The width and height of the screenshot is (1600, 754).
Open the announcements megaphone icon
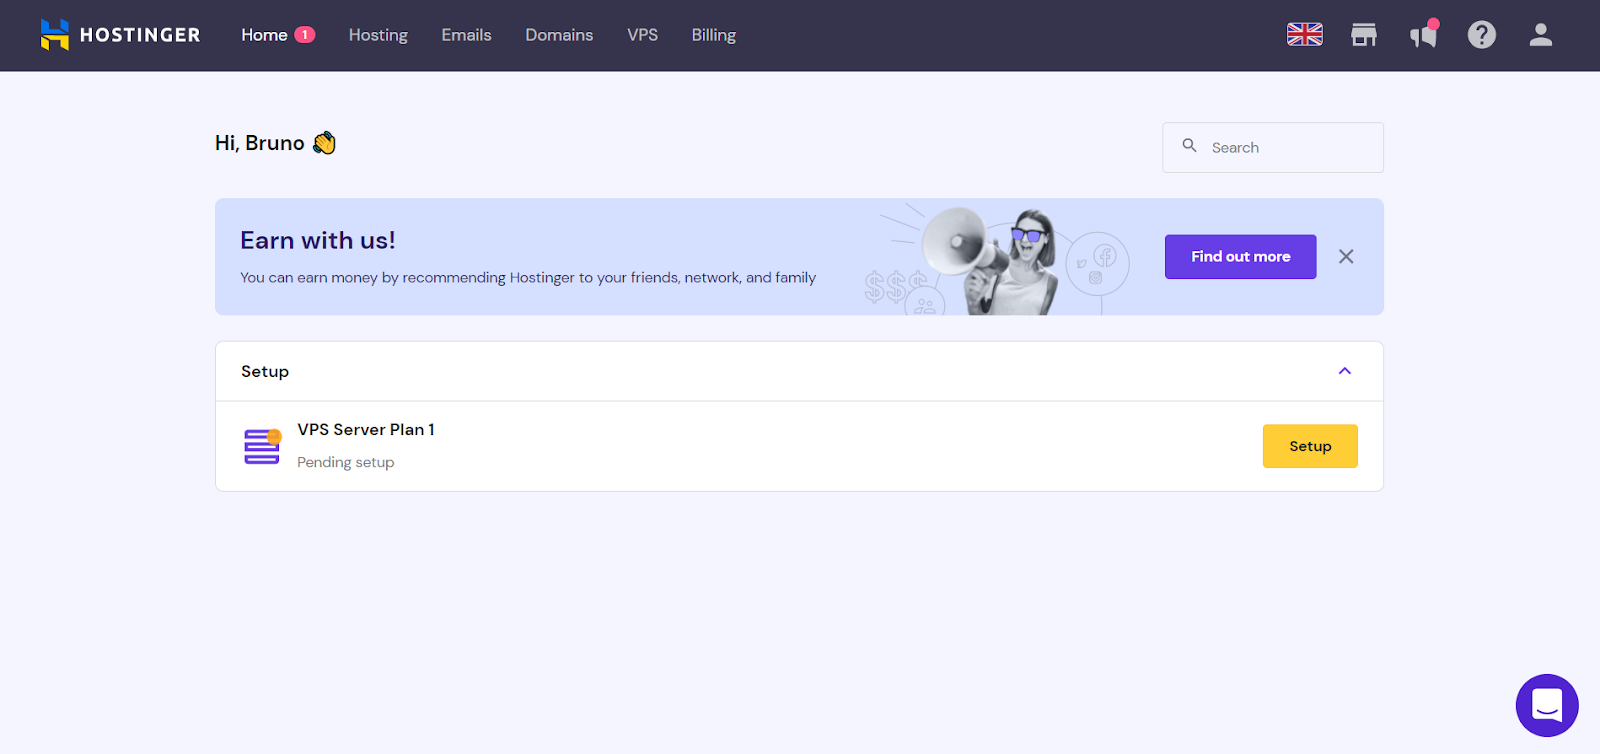point(1423,35)
